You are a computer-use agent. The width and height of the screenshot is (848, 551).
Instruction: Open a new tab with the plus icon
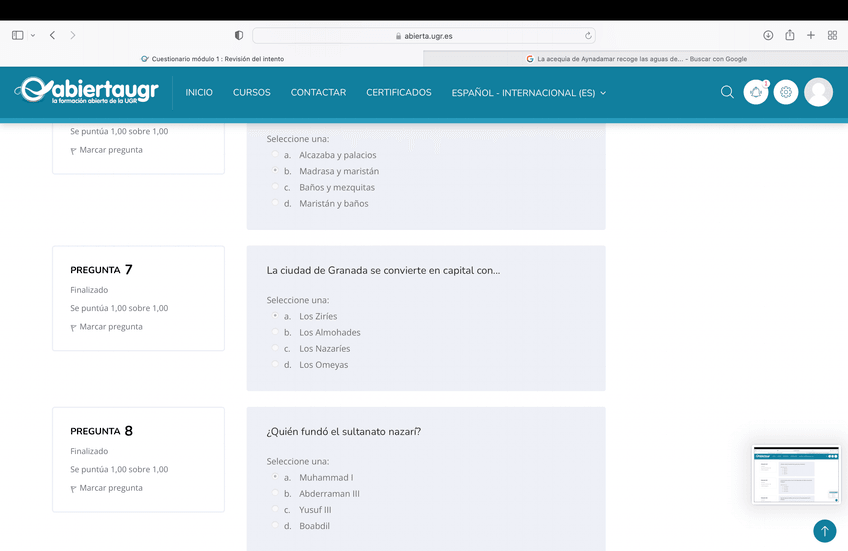coord(811,35)
